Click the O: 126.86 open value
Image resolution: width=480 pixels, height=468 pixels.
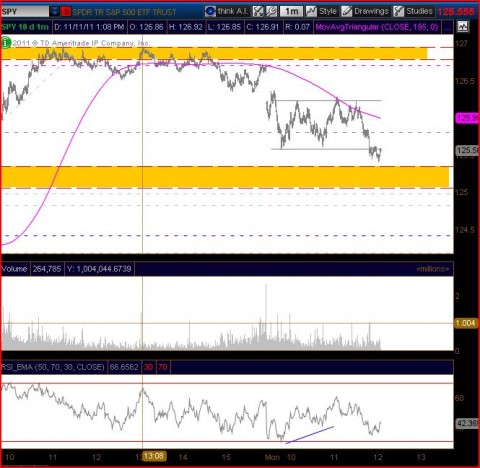(146, 27)
